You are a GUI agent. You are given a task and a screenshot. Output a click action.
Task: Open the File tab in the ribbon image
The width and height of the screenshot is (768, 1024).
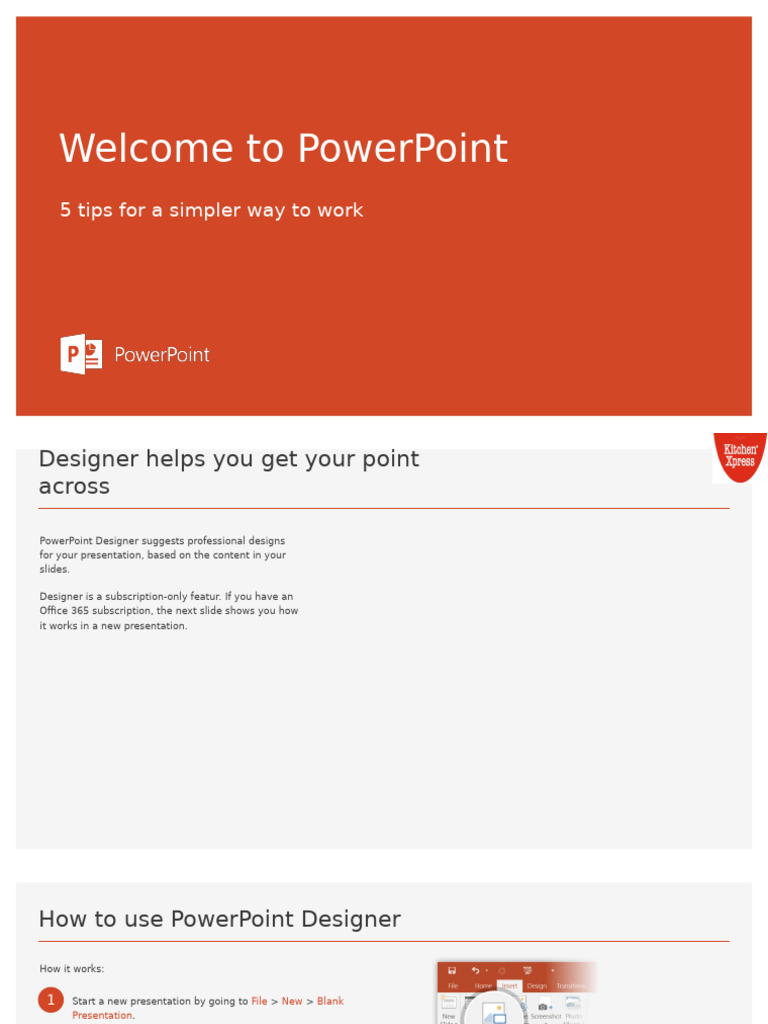(x=453, y=986)
